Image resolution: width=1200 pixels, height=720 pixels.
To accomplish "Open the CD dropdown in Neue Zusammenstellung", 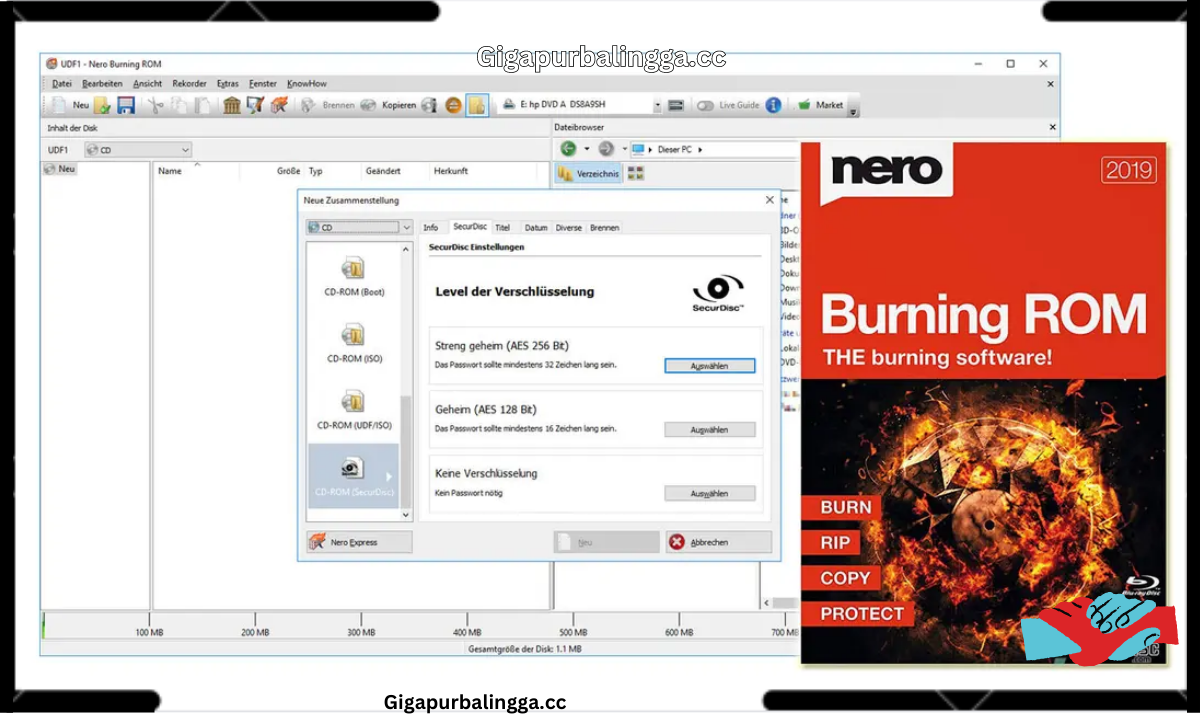I will [359, 228].
